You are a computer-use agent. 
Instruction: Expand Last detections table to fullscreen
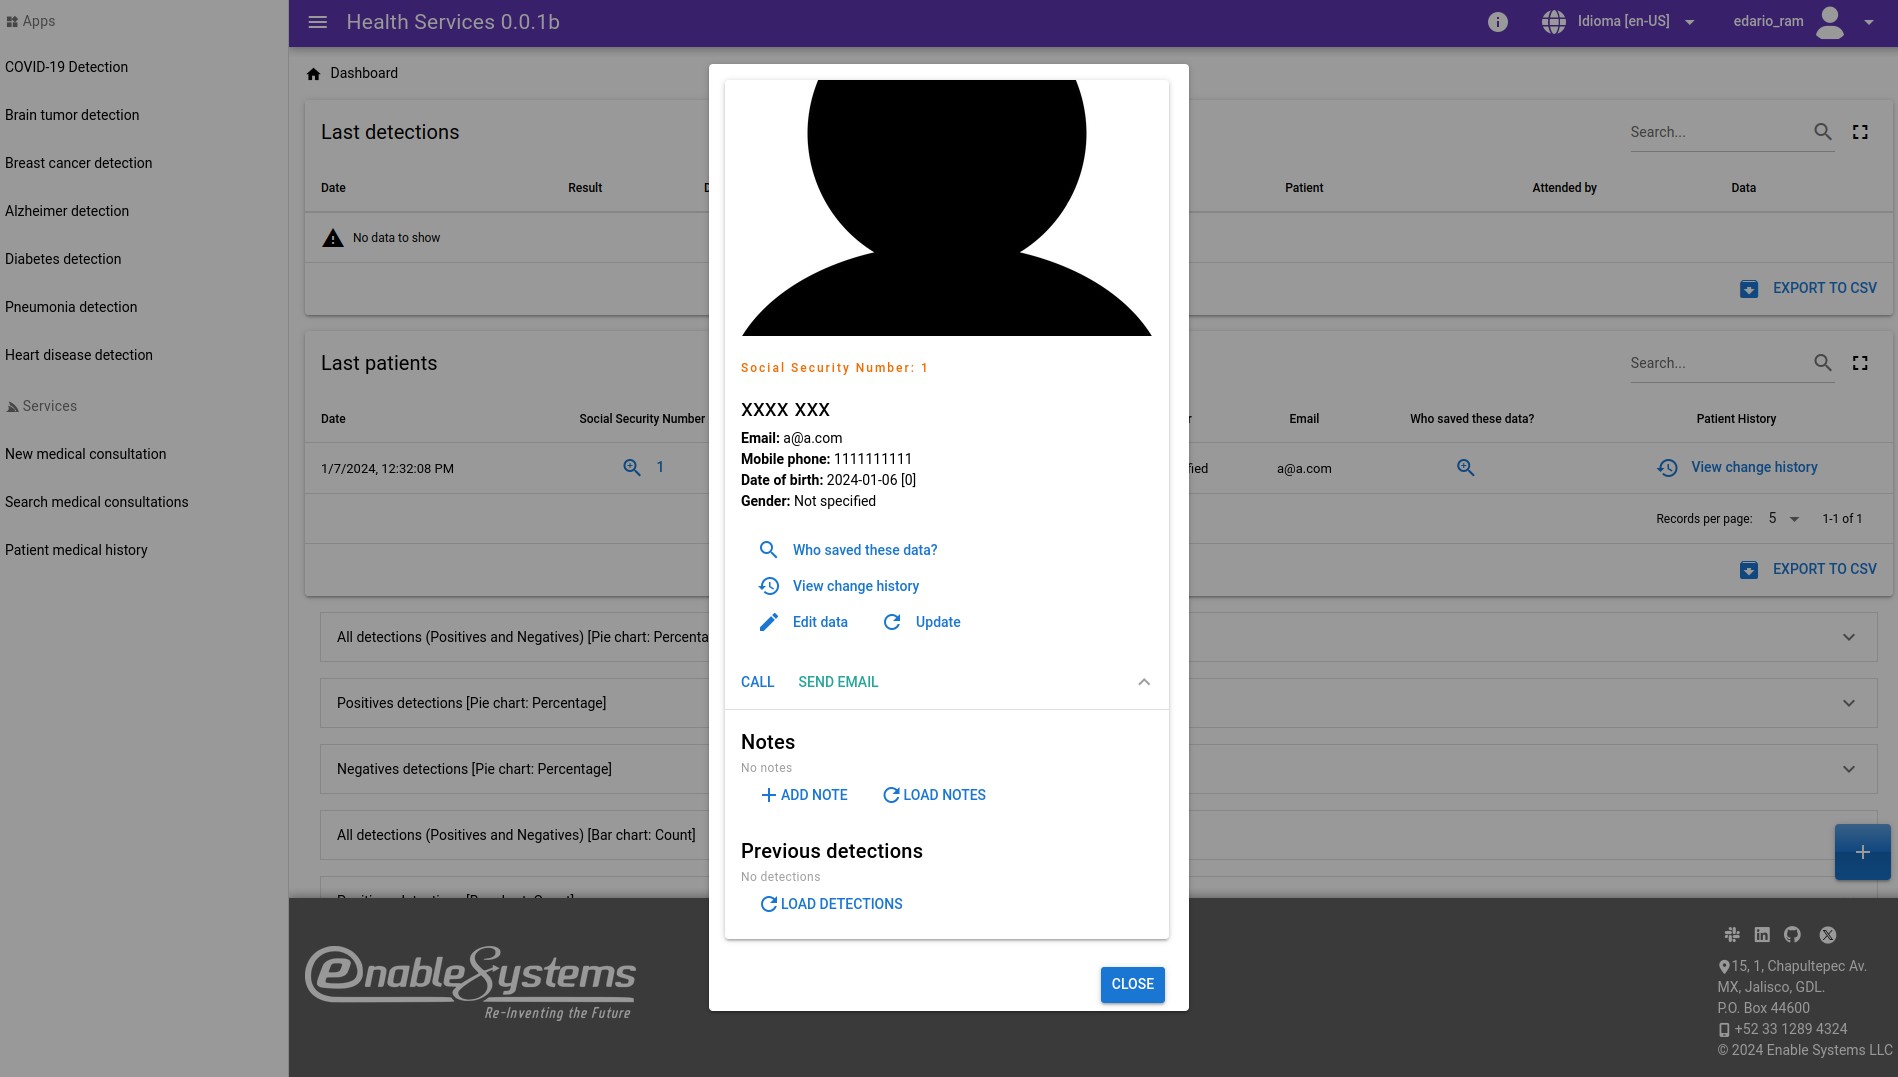pos(1860,132)
